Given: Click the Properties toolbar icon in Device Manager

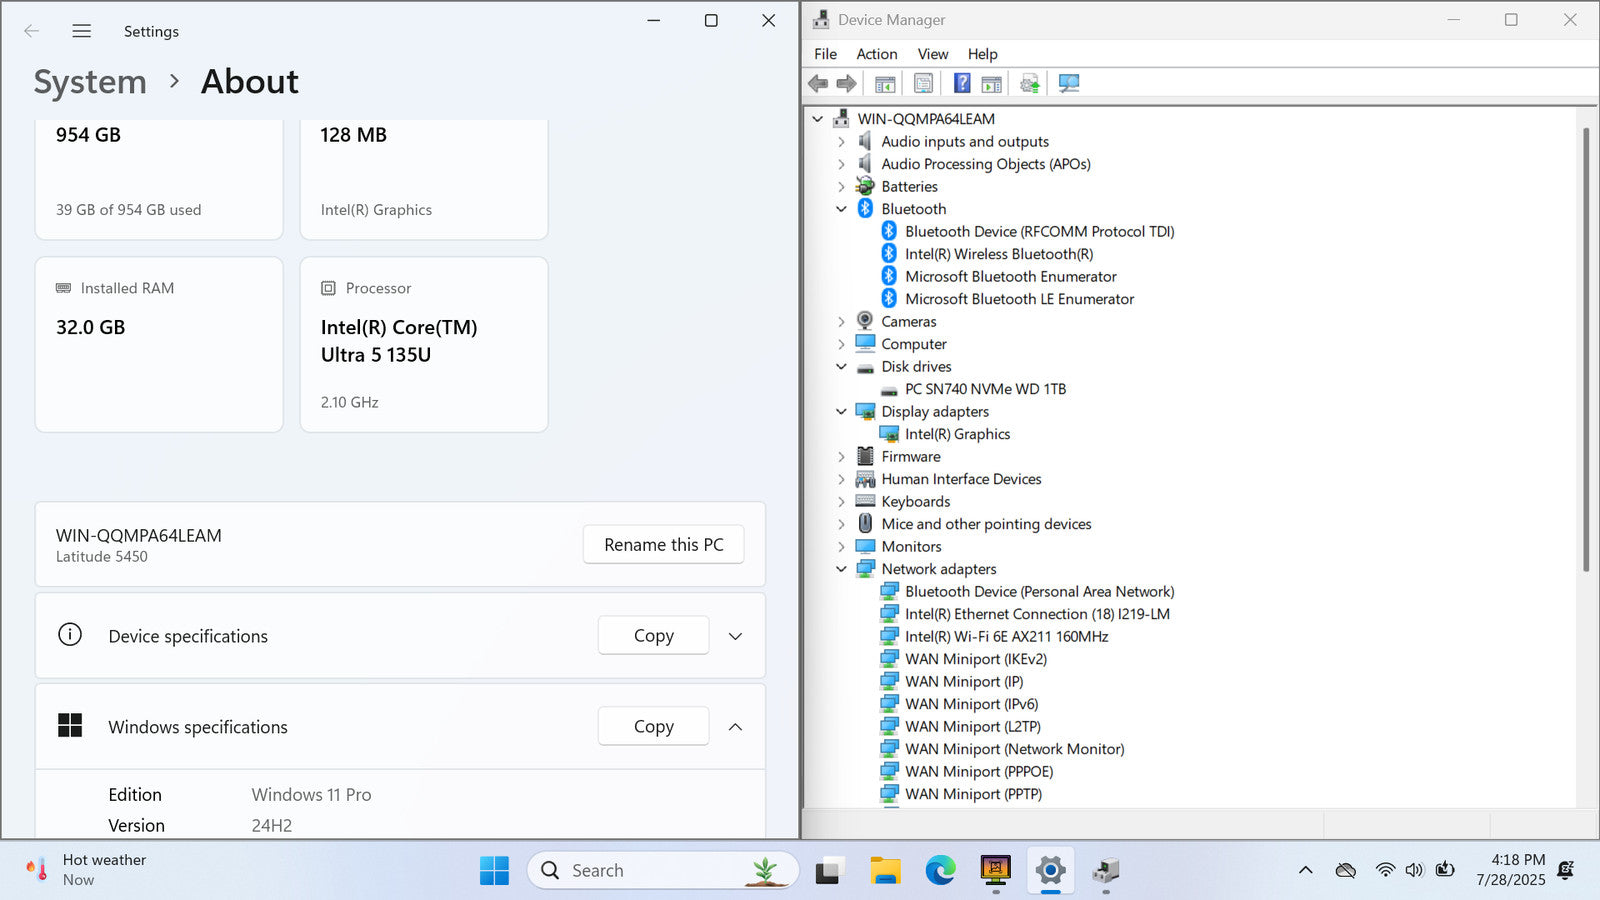Looking at the screenshot, I should pyautogui.click(x=923, y=84).
